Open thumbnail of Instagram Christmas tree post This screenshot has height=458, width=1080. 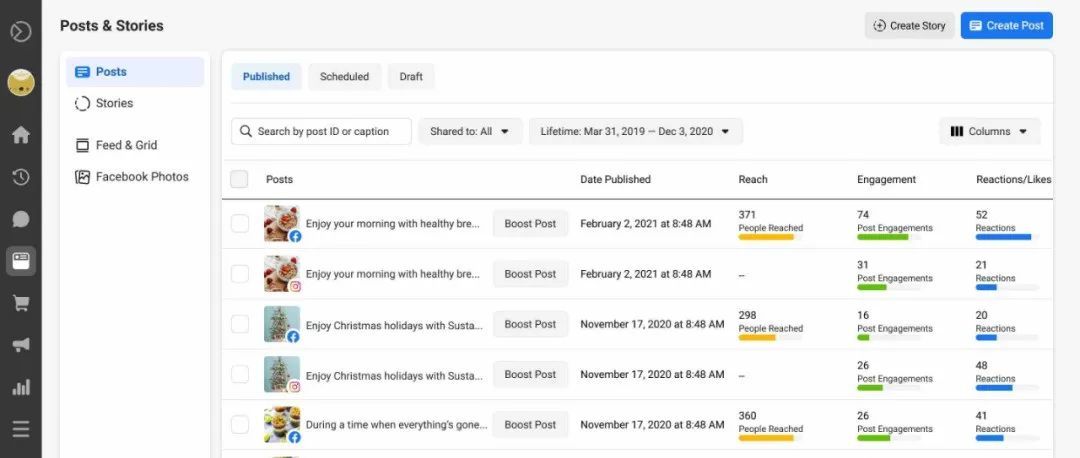[282, 374]
